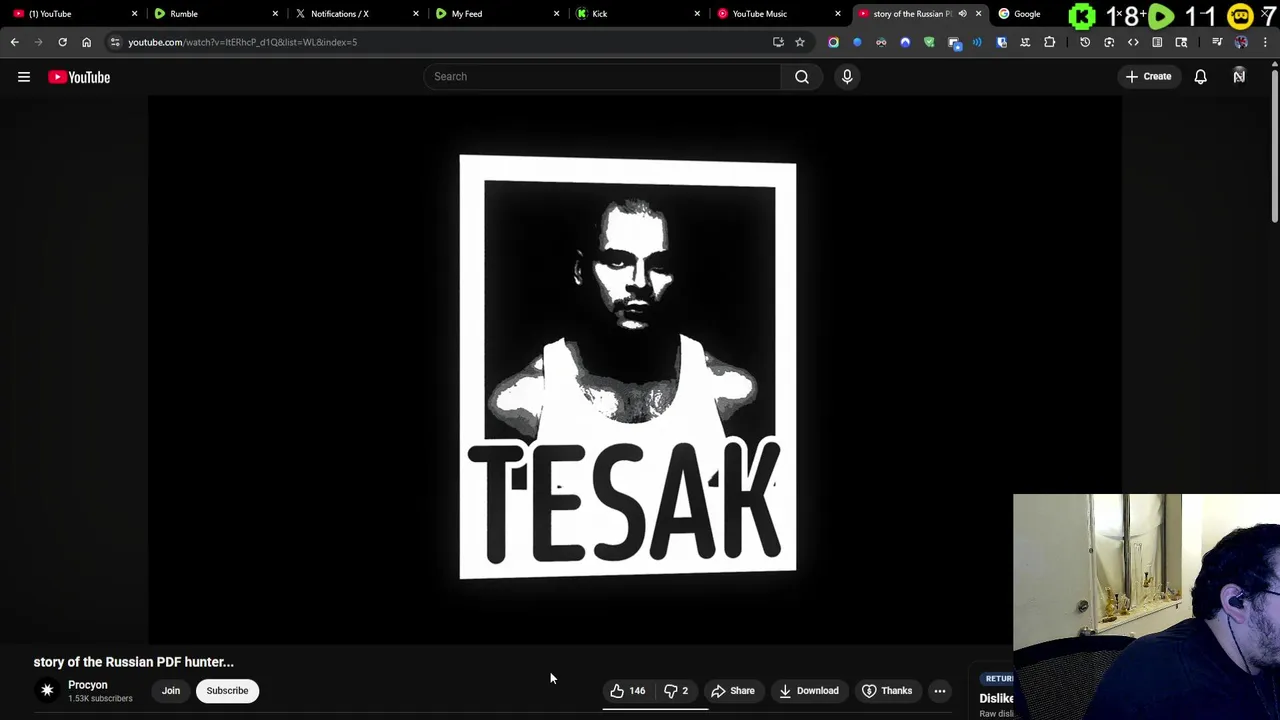
Task: Click the Create button
Action: tap(1148, 76)
